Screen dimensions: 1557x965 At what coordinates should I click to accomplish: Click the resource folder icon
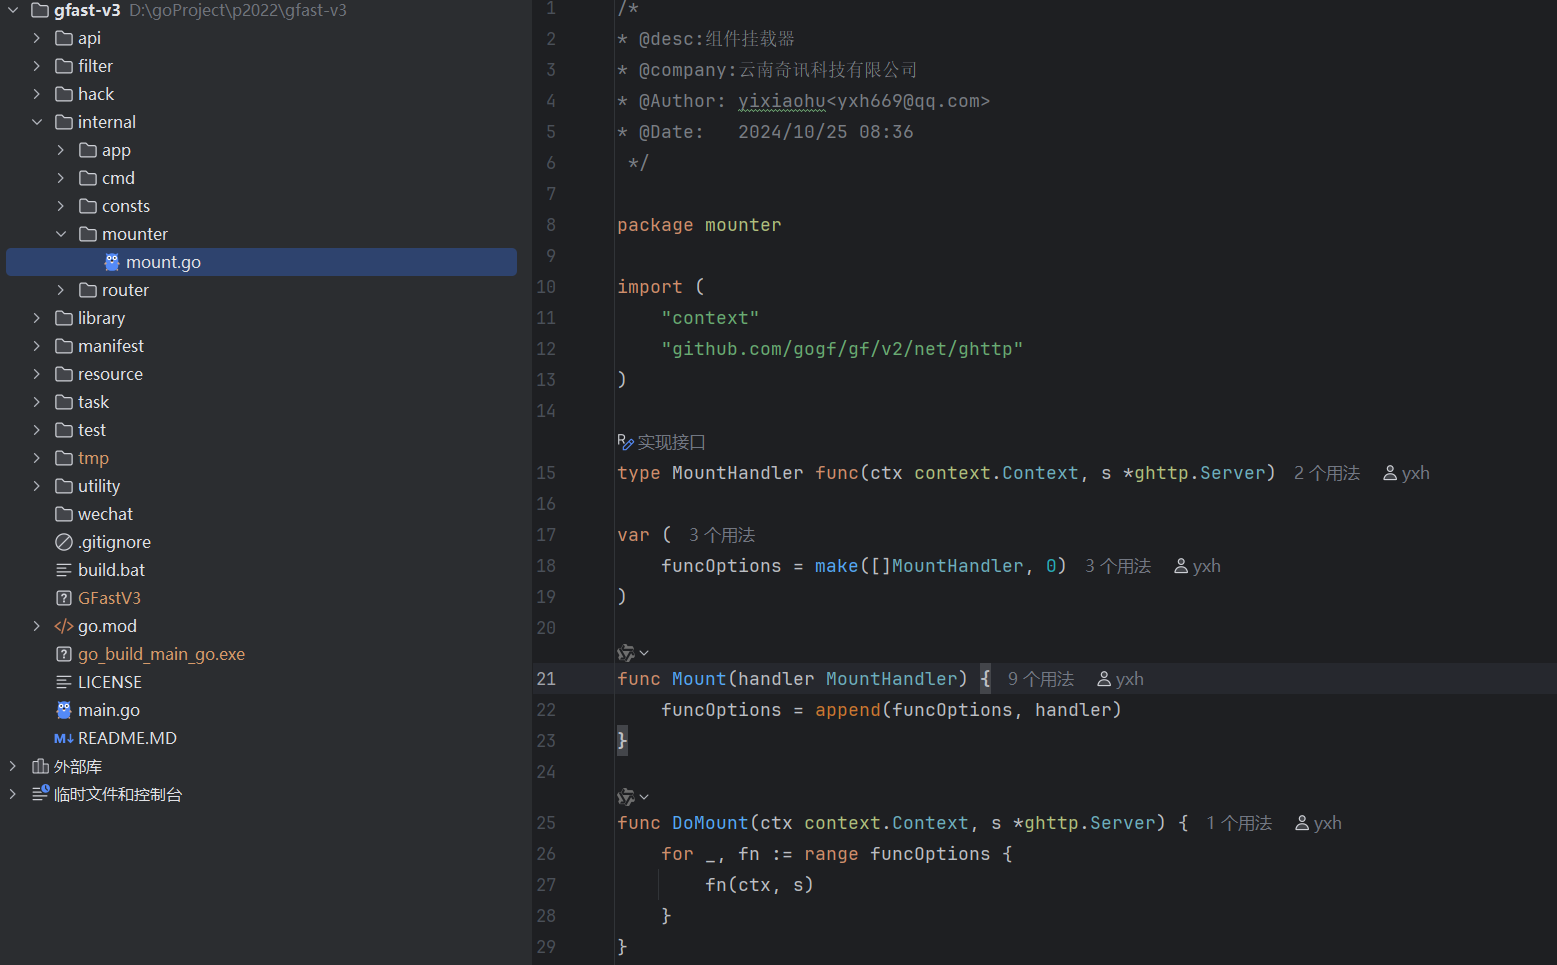64,374
